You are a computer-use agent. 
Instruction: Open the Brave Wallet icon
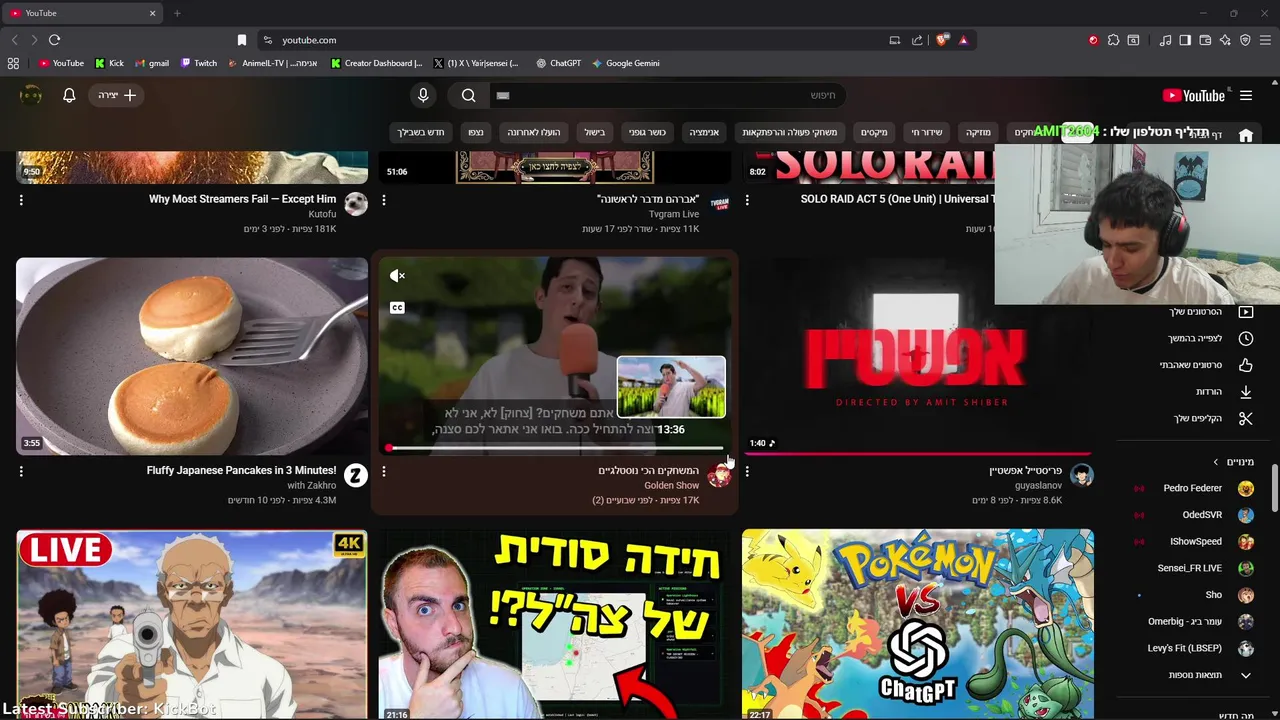click(x=1205, y=40)
